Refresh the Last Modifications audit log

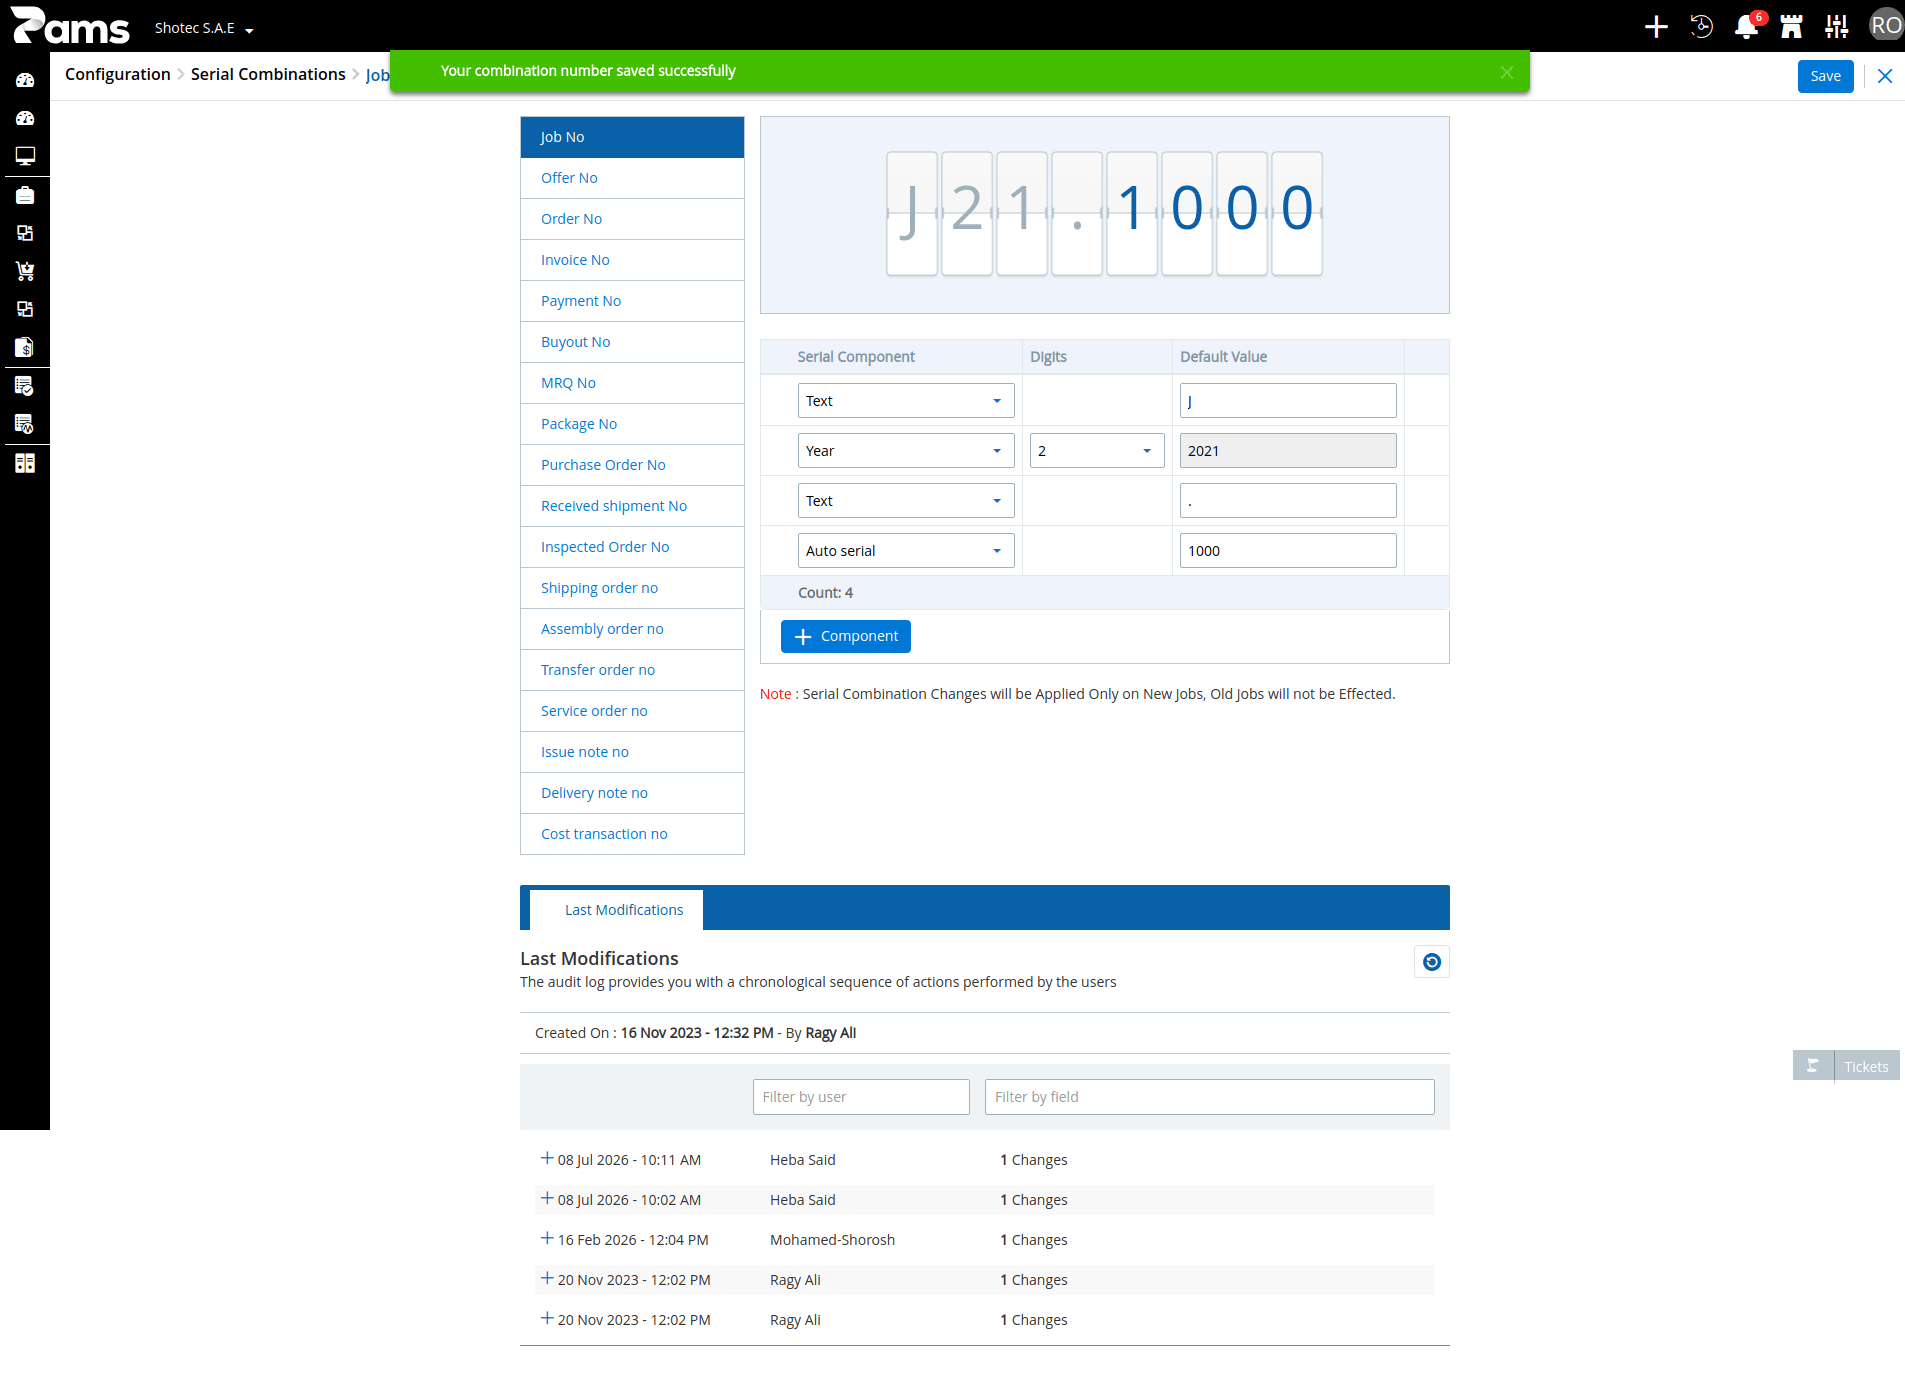tap(1432, 962)
